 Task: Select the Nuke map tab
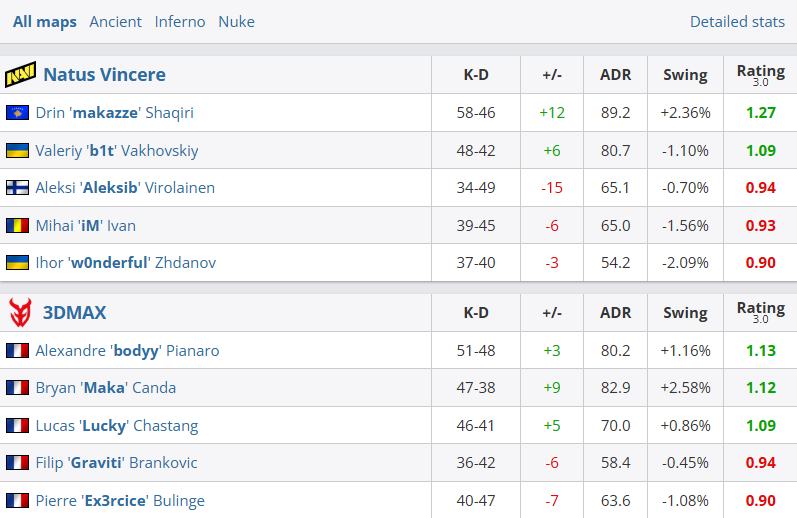click(x=236, y=22)
